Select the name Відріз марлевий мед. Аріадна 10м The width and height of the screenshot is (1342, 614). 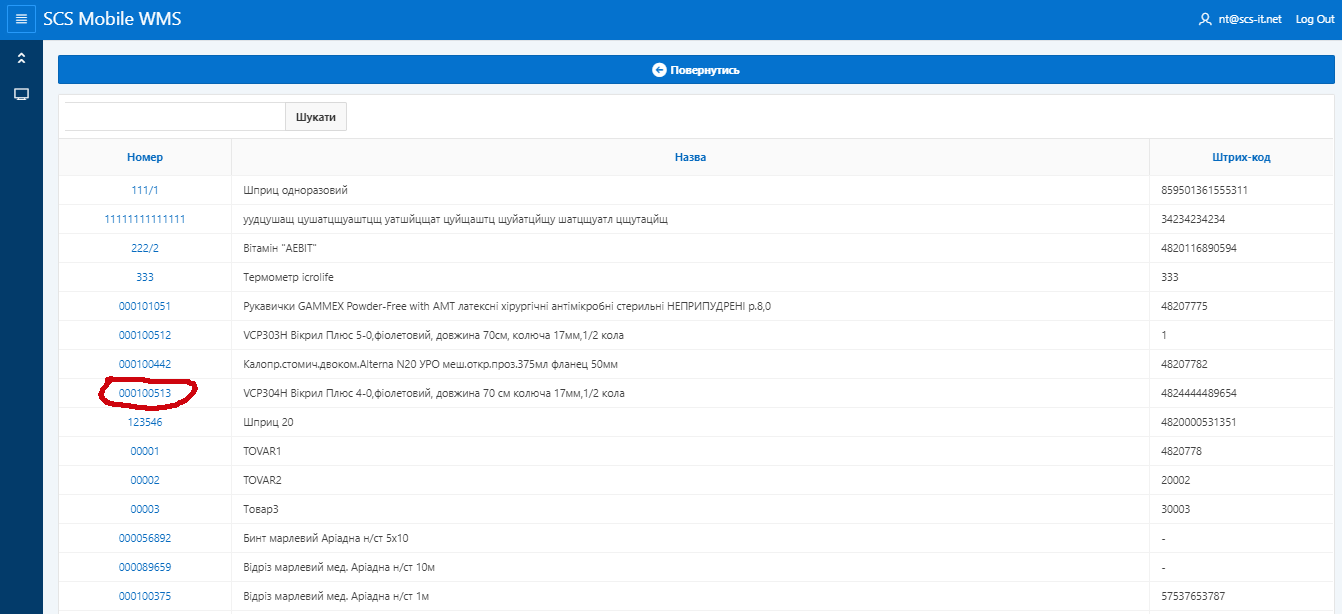tap(339, 567)
